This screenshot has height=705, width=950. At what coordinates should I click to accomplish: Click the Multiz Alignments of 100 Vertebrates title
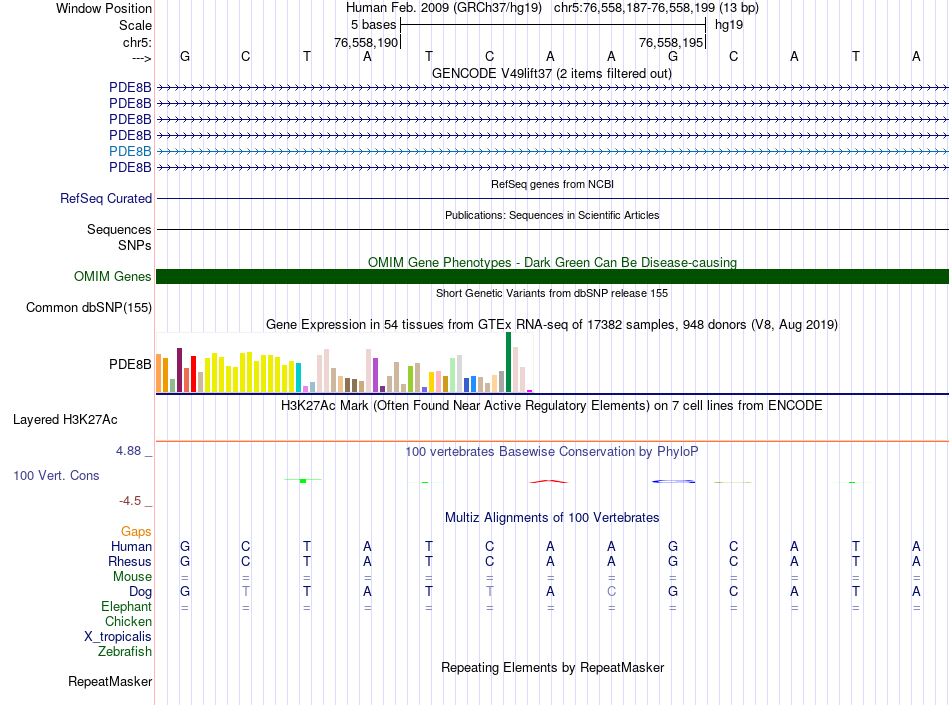(552, 518)
